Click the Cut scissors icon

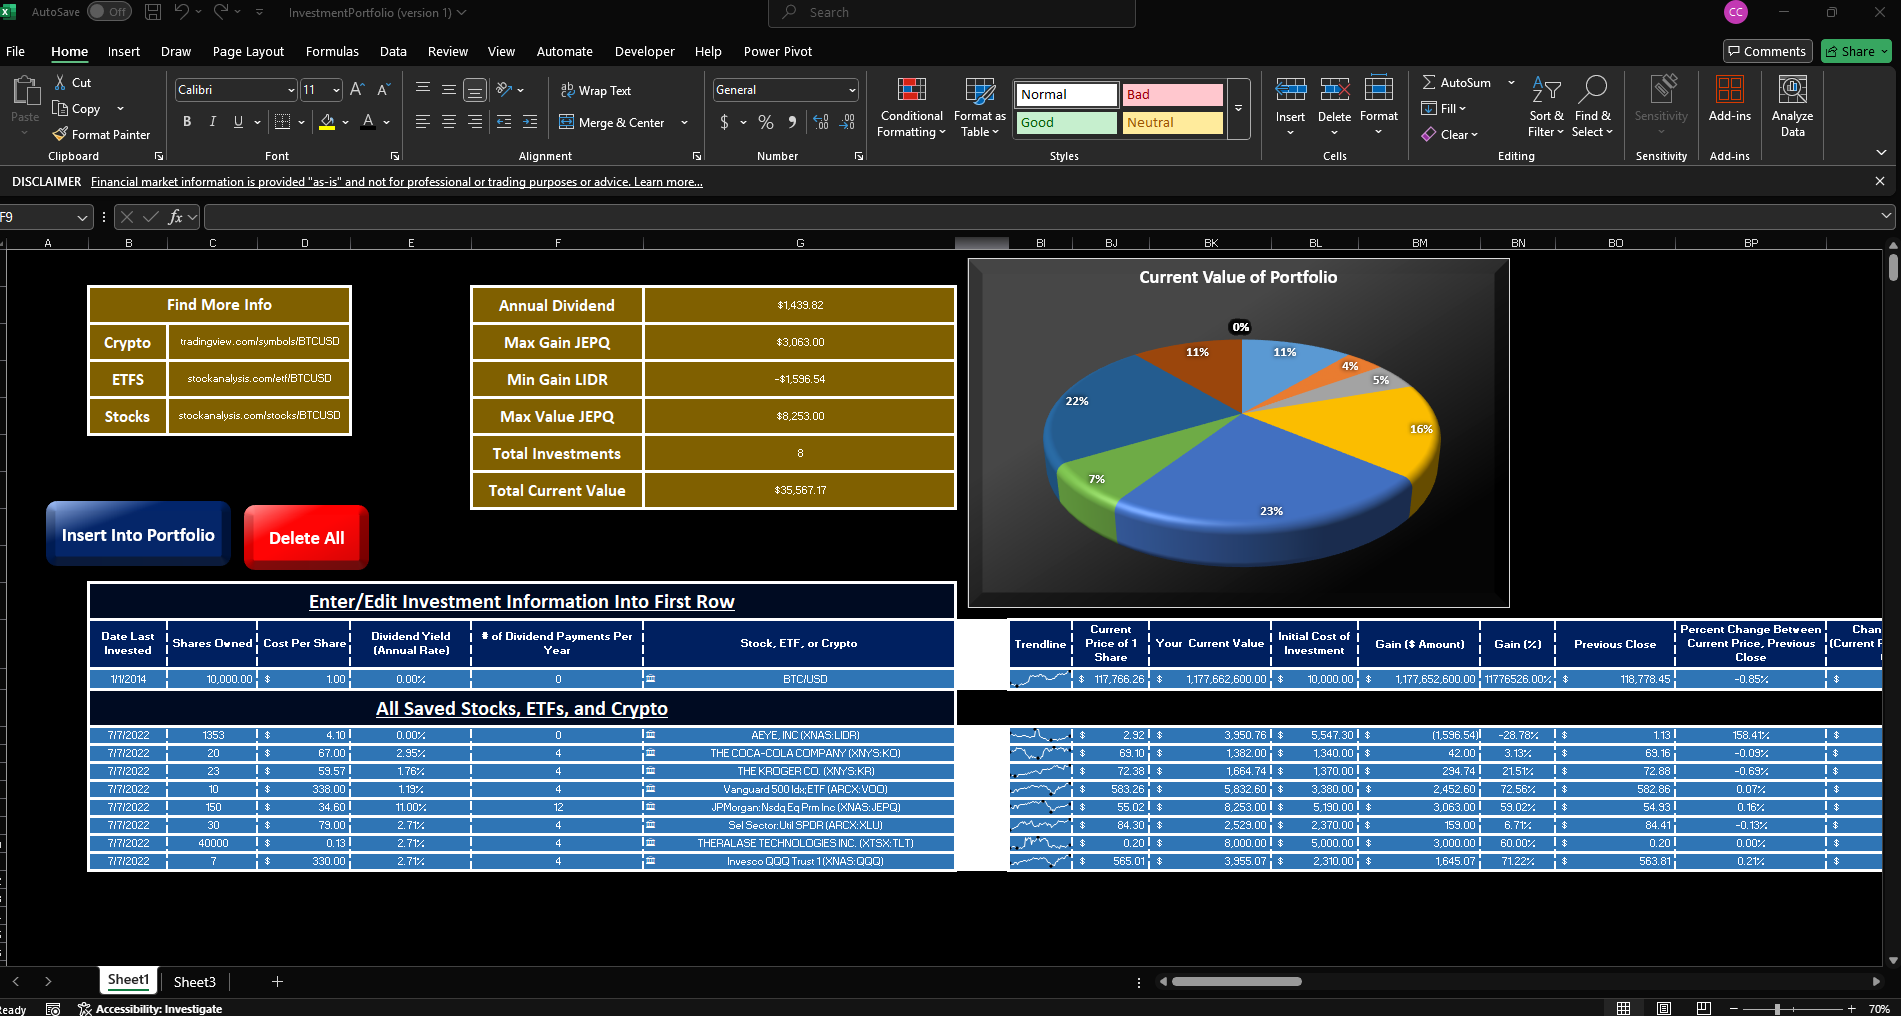pyautogui.click(x=61, y=82)
